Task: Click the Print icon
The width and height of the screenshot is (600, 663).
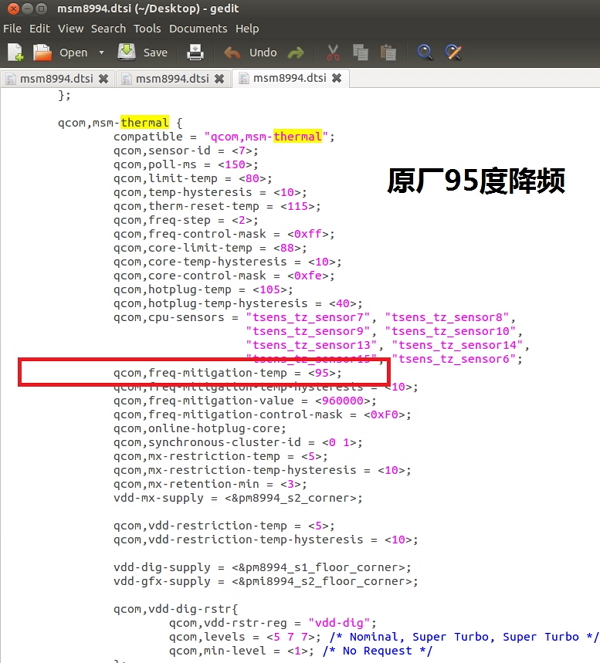Action: pyautogui.click(x=196, y=52)
